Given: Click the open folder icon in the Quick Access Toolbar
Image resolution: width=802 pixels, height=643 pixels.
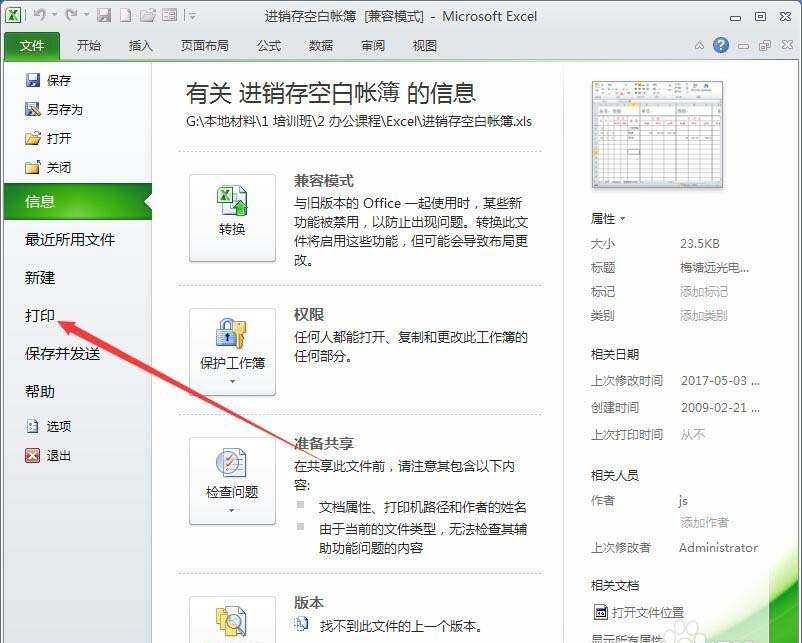Looking at the screenshot, I should point(148,15).
